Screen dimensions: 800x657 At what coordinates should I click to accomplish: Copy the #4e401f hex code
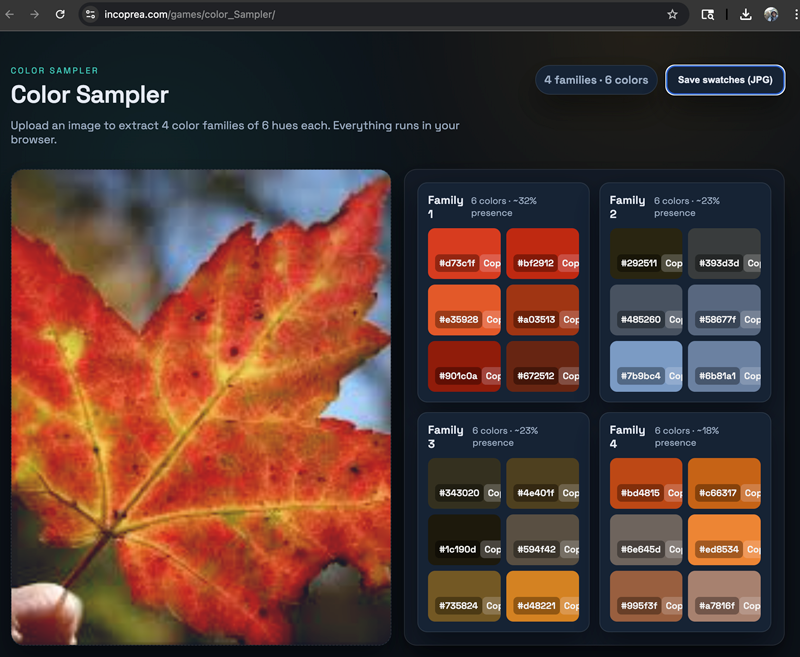click(x=569, y=493)
